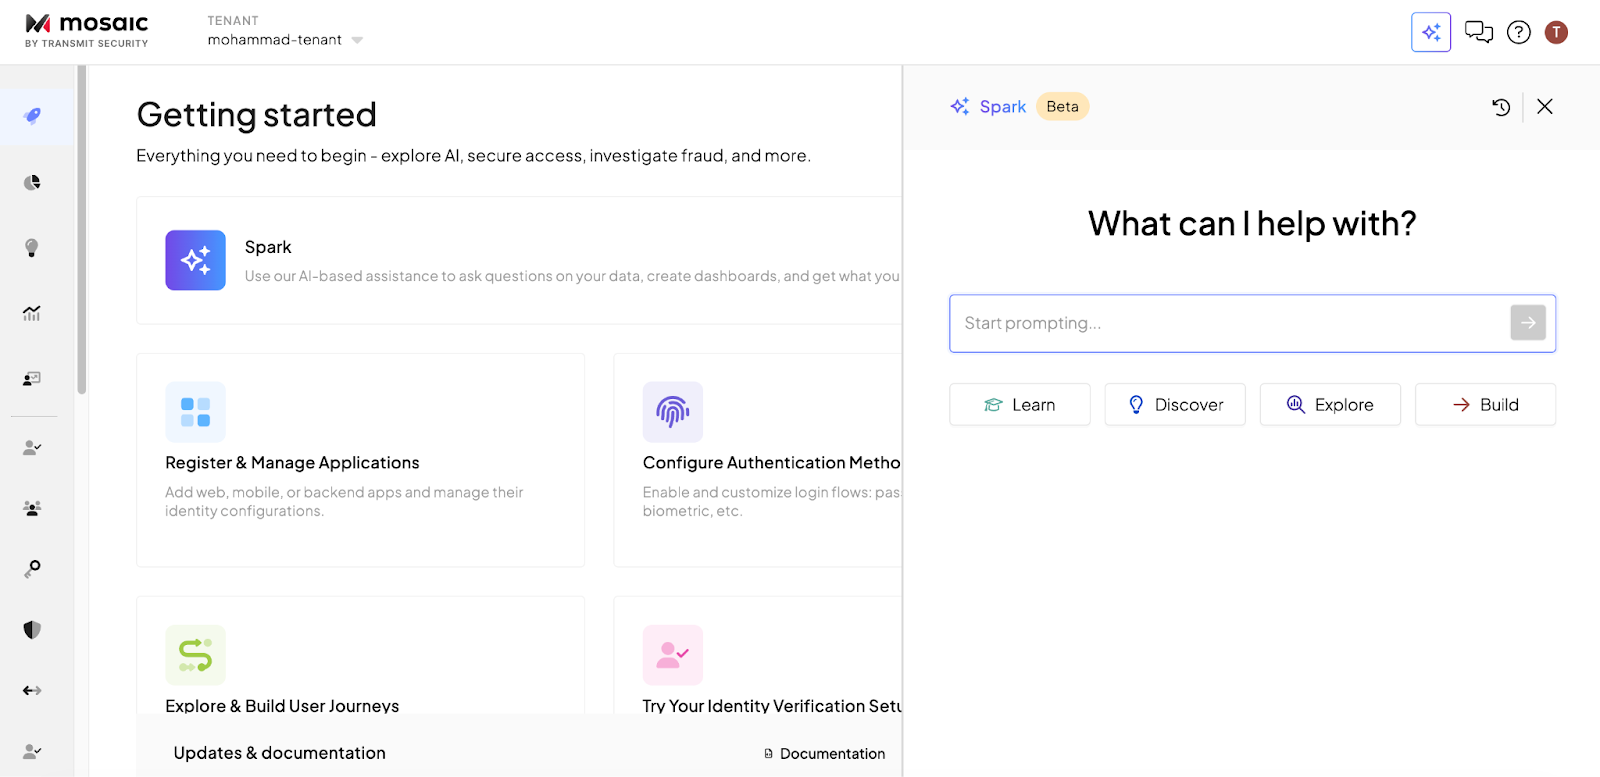Submit prompt with the arrow send button
This screenshot has width=1600, height=777.
[1527, 323]
